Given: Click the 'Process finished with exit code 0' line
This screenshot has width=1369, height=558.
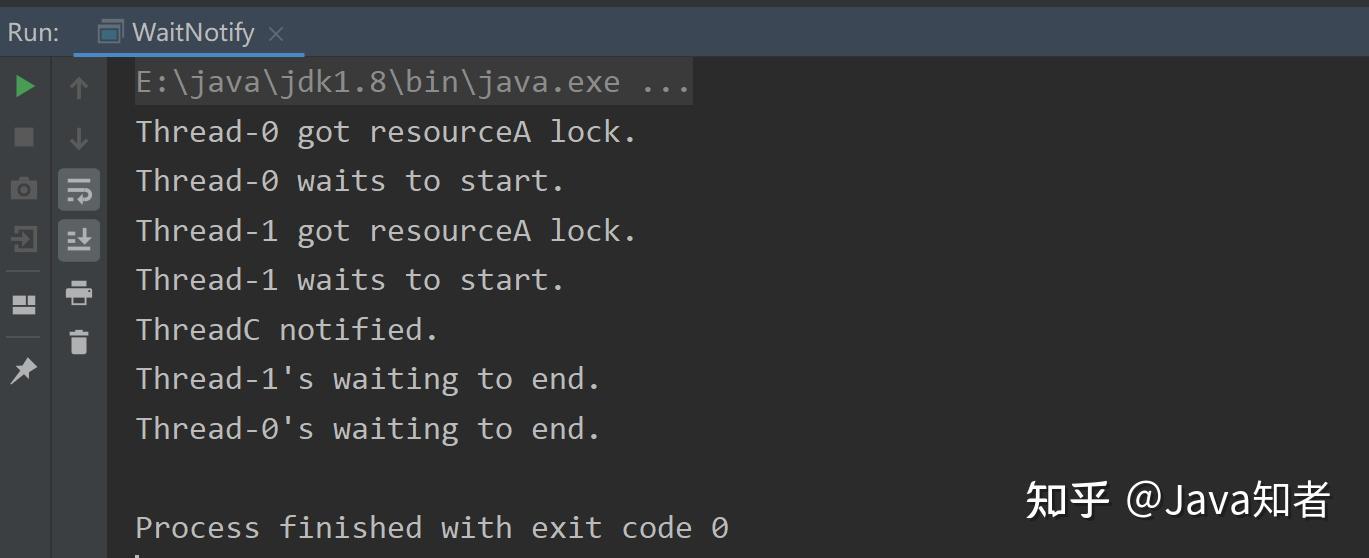Looking at the screenshot, I should pos(431,527).
